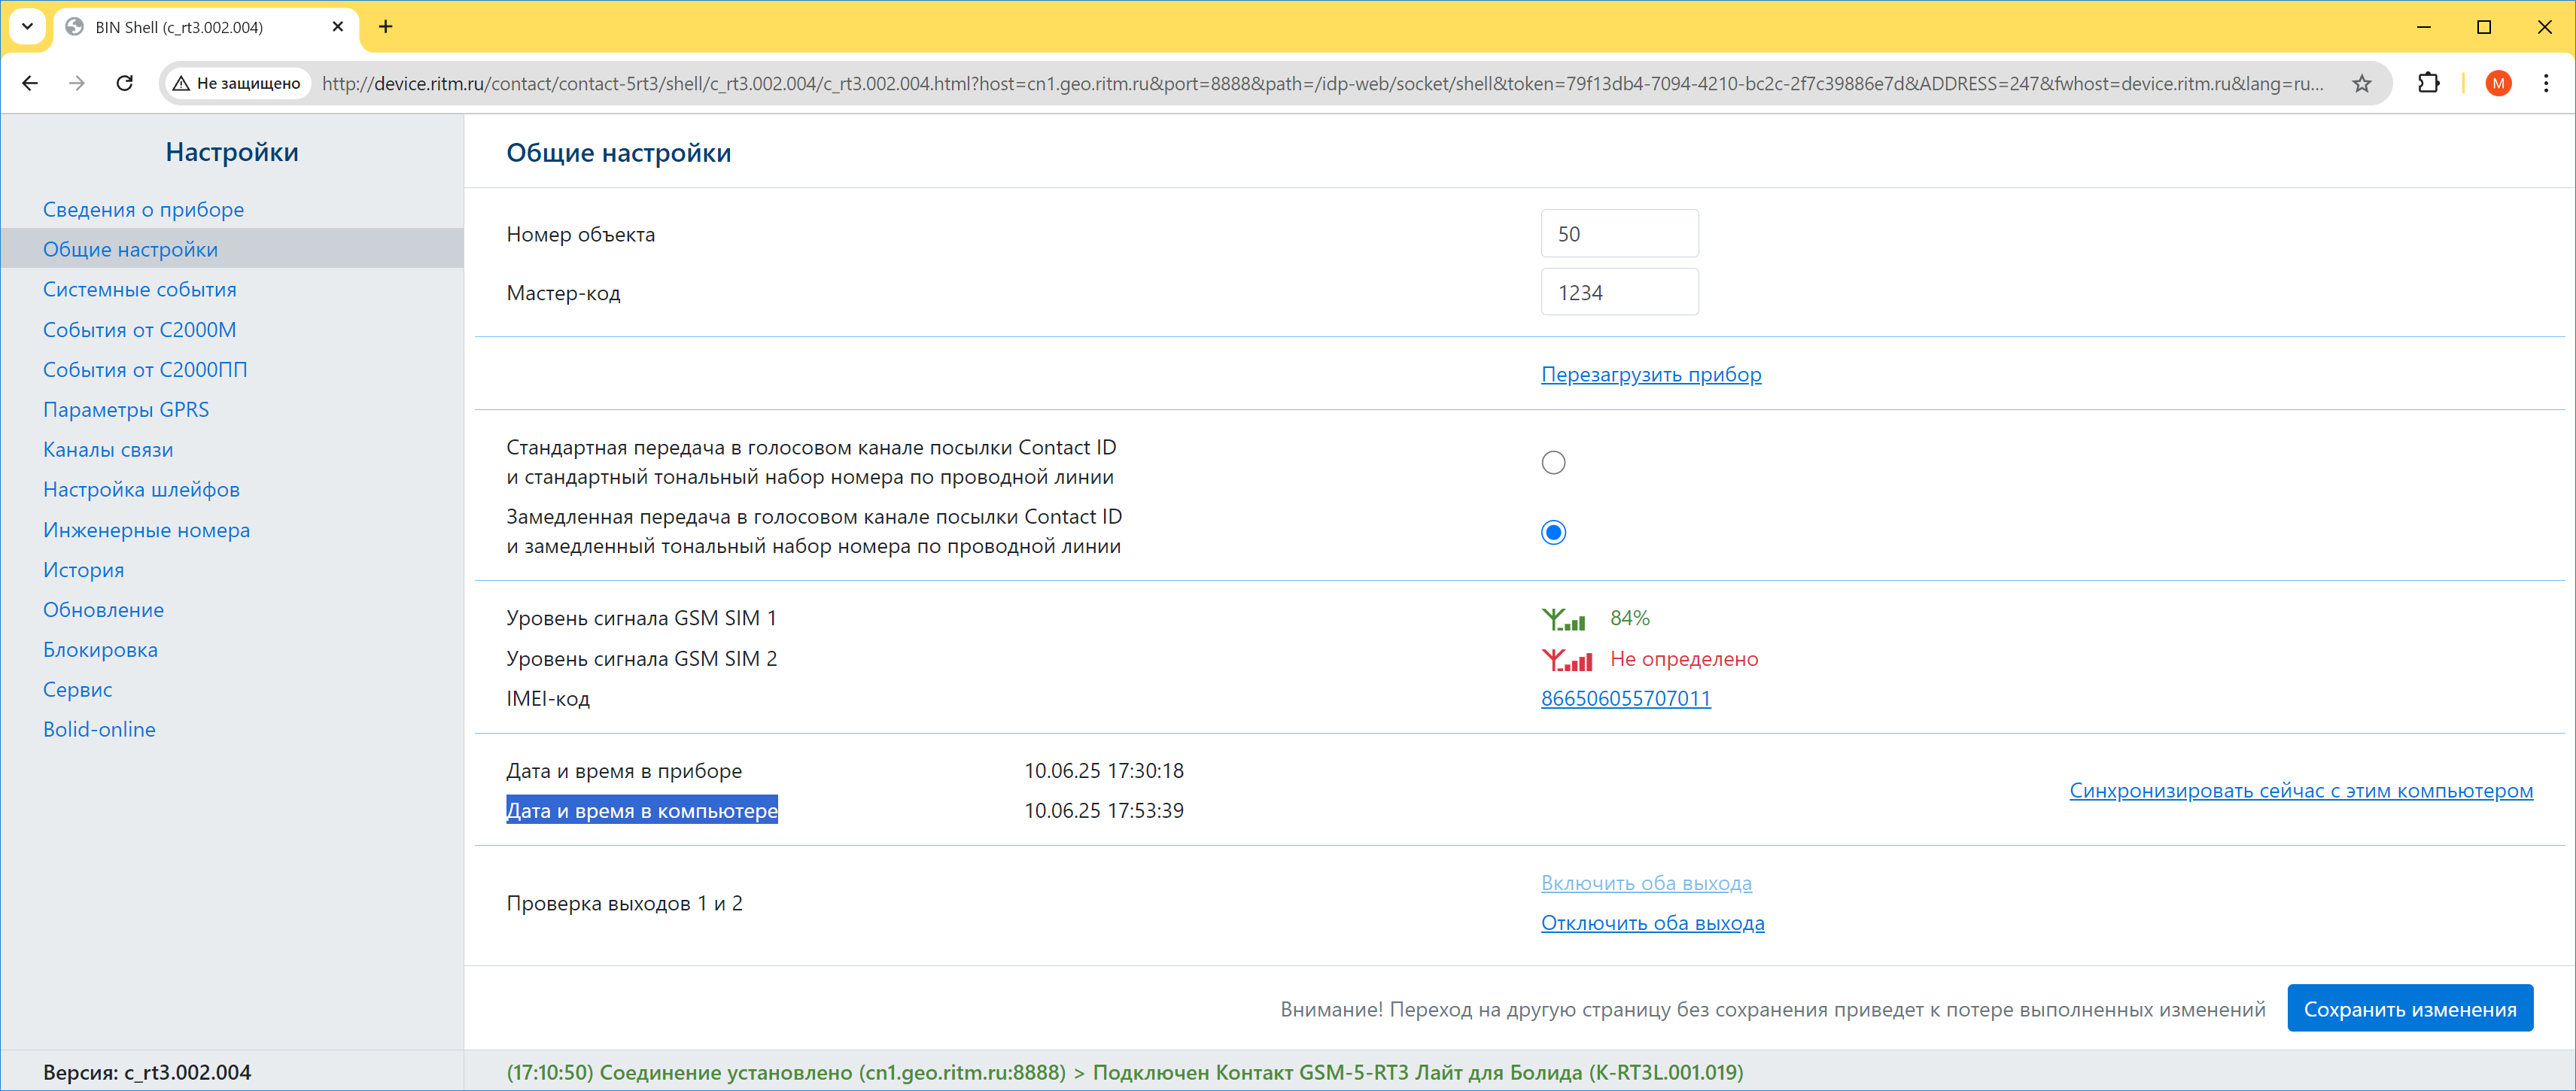Click device time 10.06.25 17:30:18
This screenshot has width=2576, height=1091.
tap(1104, 771)
